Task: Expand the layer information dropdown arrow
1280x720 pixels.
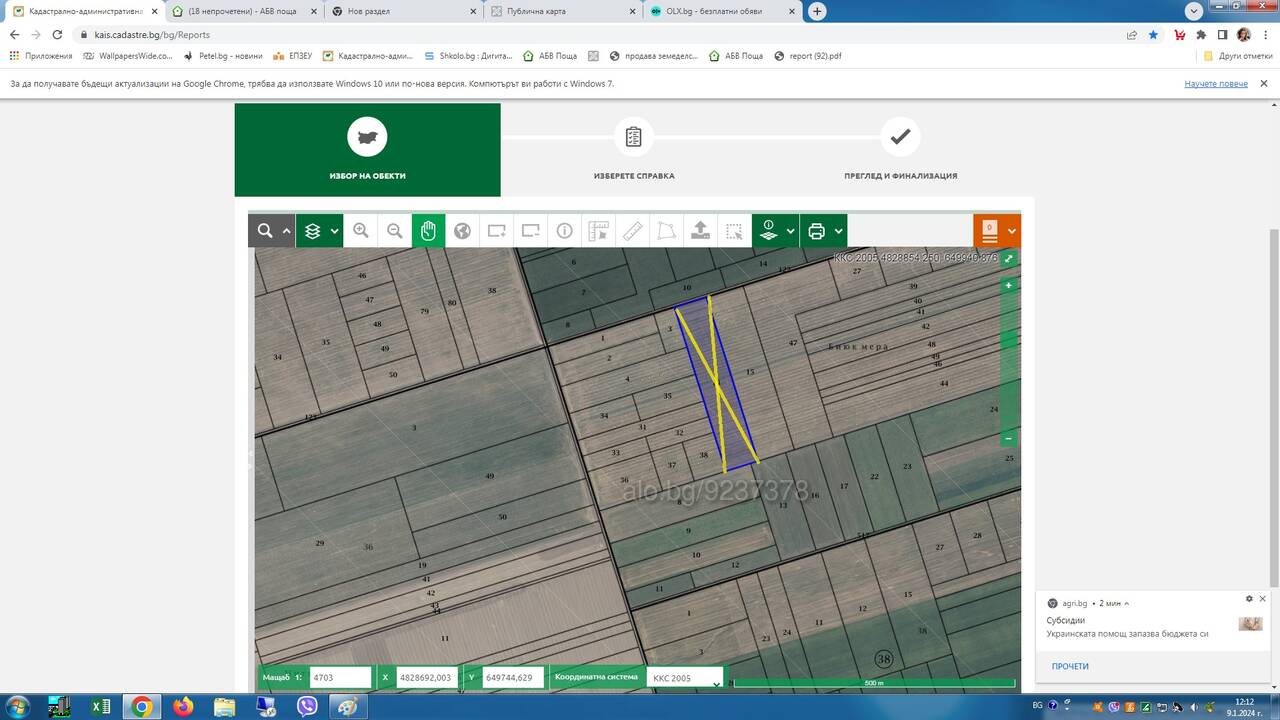Action: coord(791,231)
